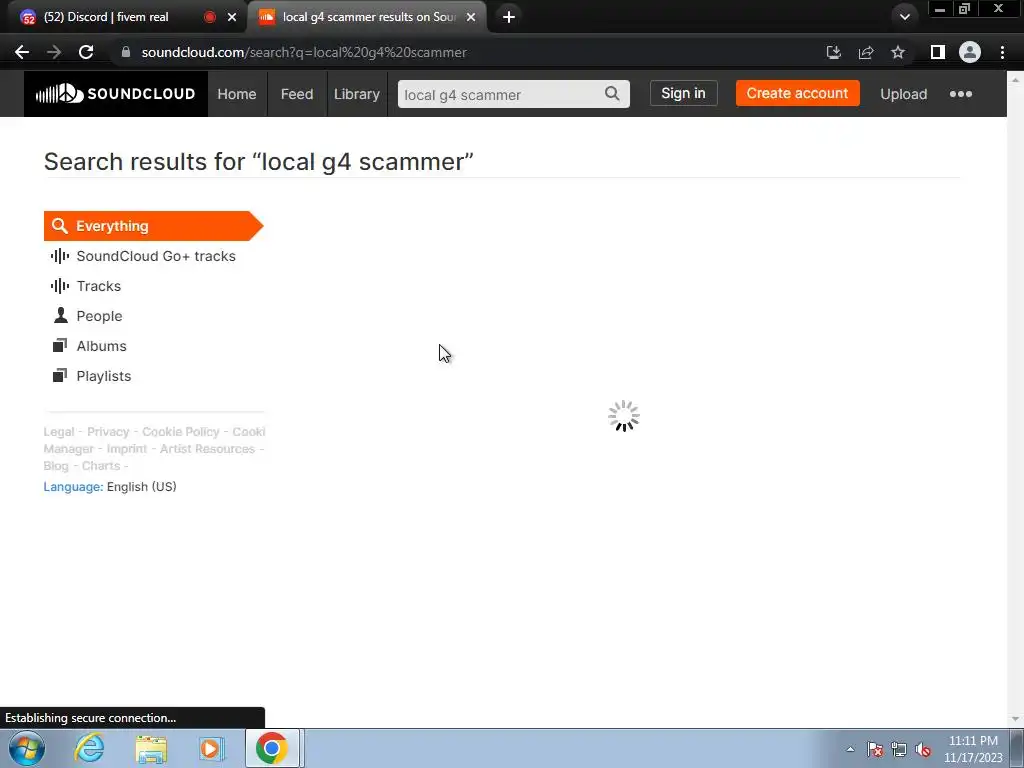Open the three-dots more menu in header

960,94
